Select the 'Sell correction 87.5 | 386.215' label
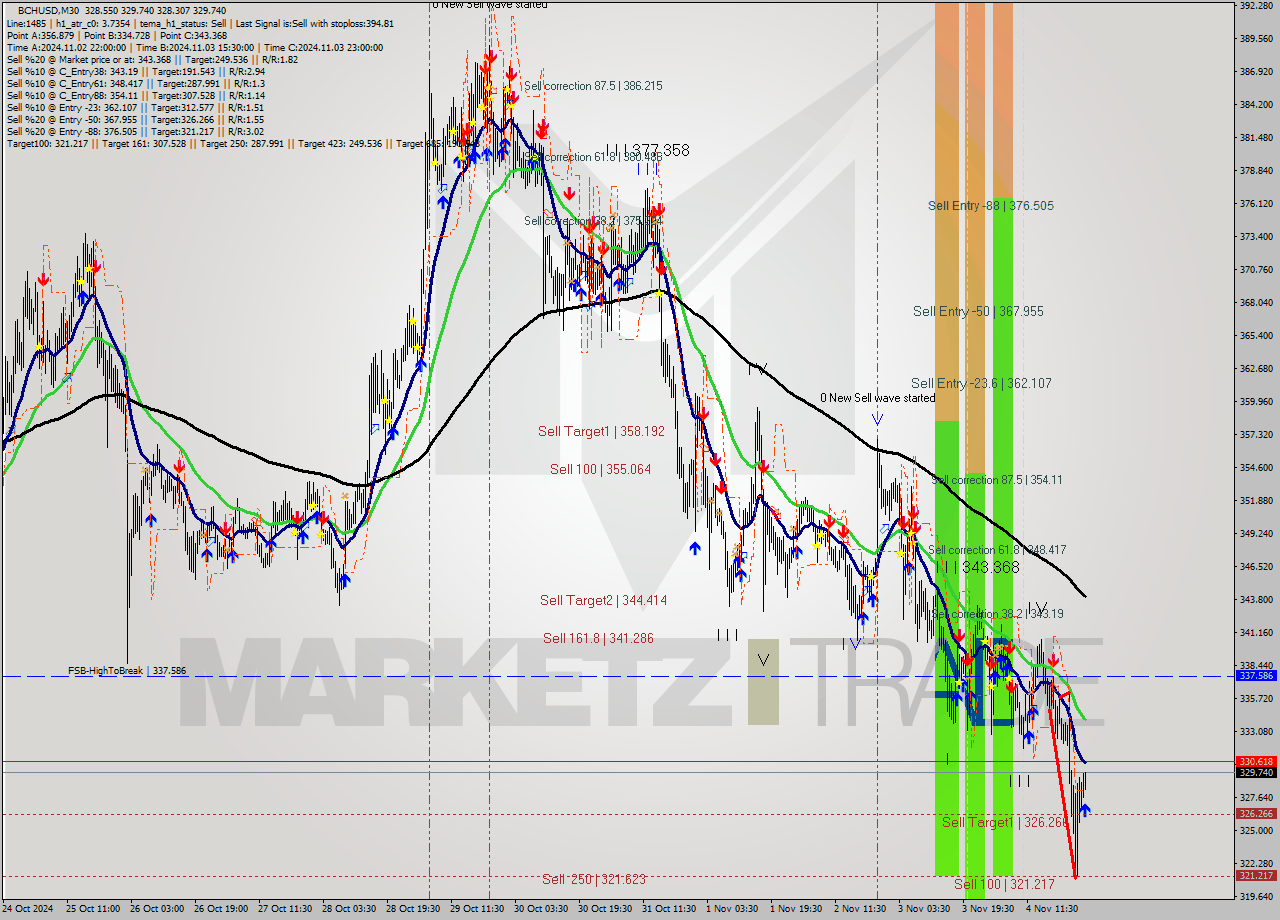This screenshot has height=920, width=1280. pyautogui.click(x=593, y=86)
